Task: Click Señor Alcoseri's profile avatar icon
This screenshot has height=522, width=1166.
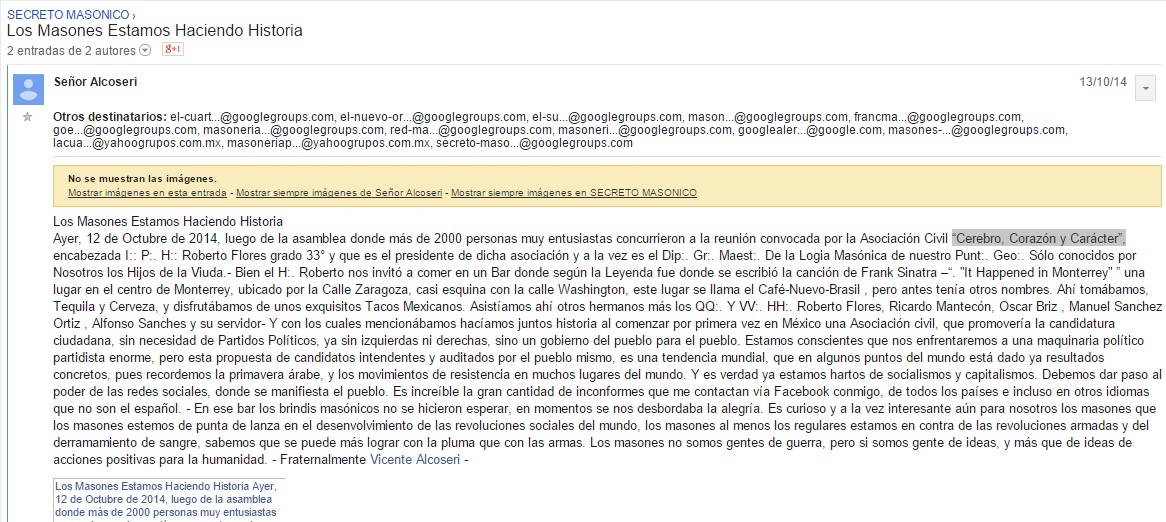Action: 28,89
